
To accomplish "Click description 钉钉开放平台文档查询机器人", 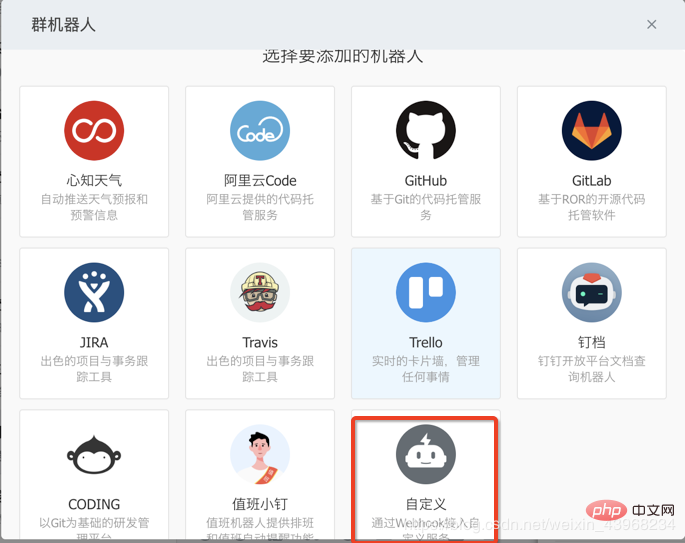I will tap(592, 369).
